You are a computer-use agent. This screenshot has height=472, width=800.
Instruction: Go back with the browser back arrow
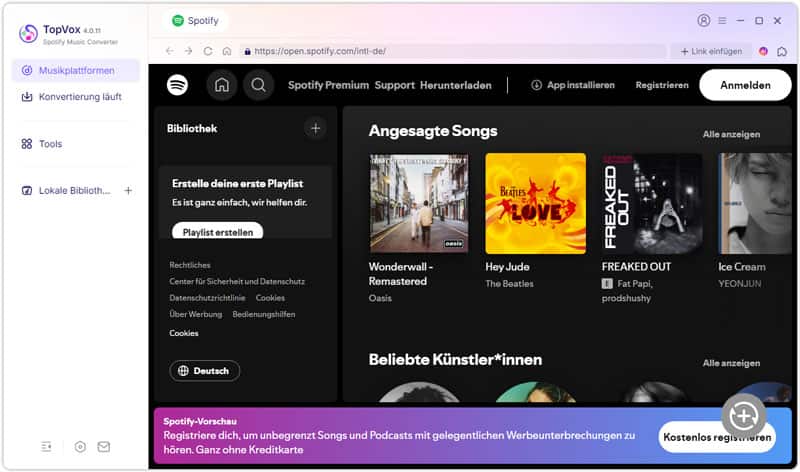(169, 51)
